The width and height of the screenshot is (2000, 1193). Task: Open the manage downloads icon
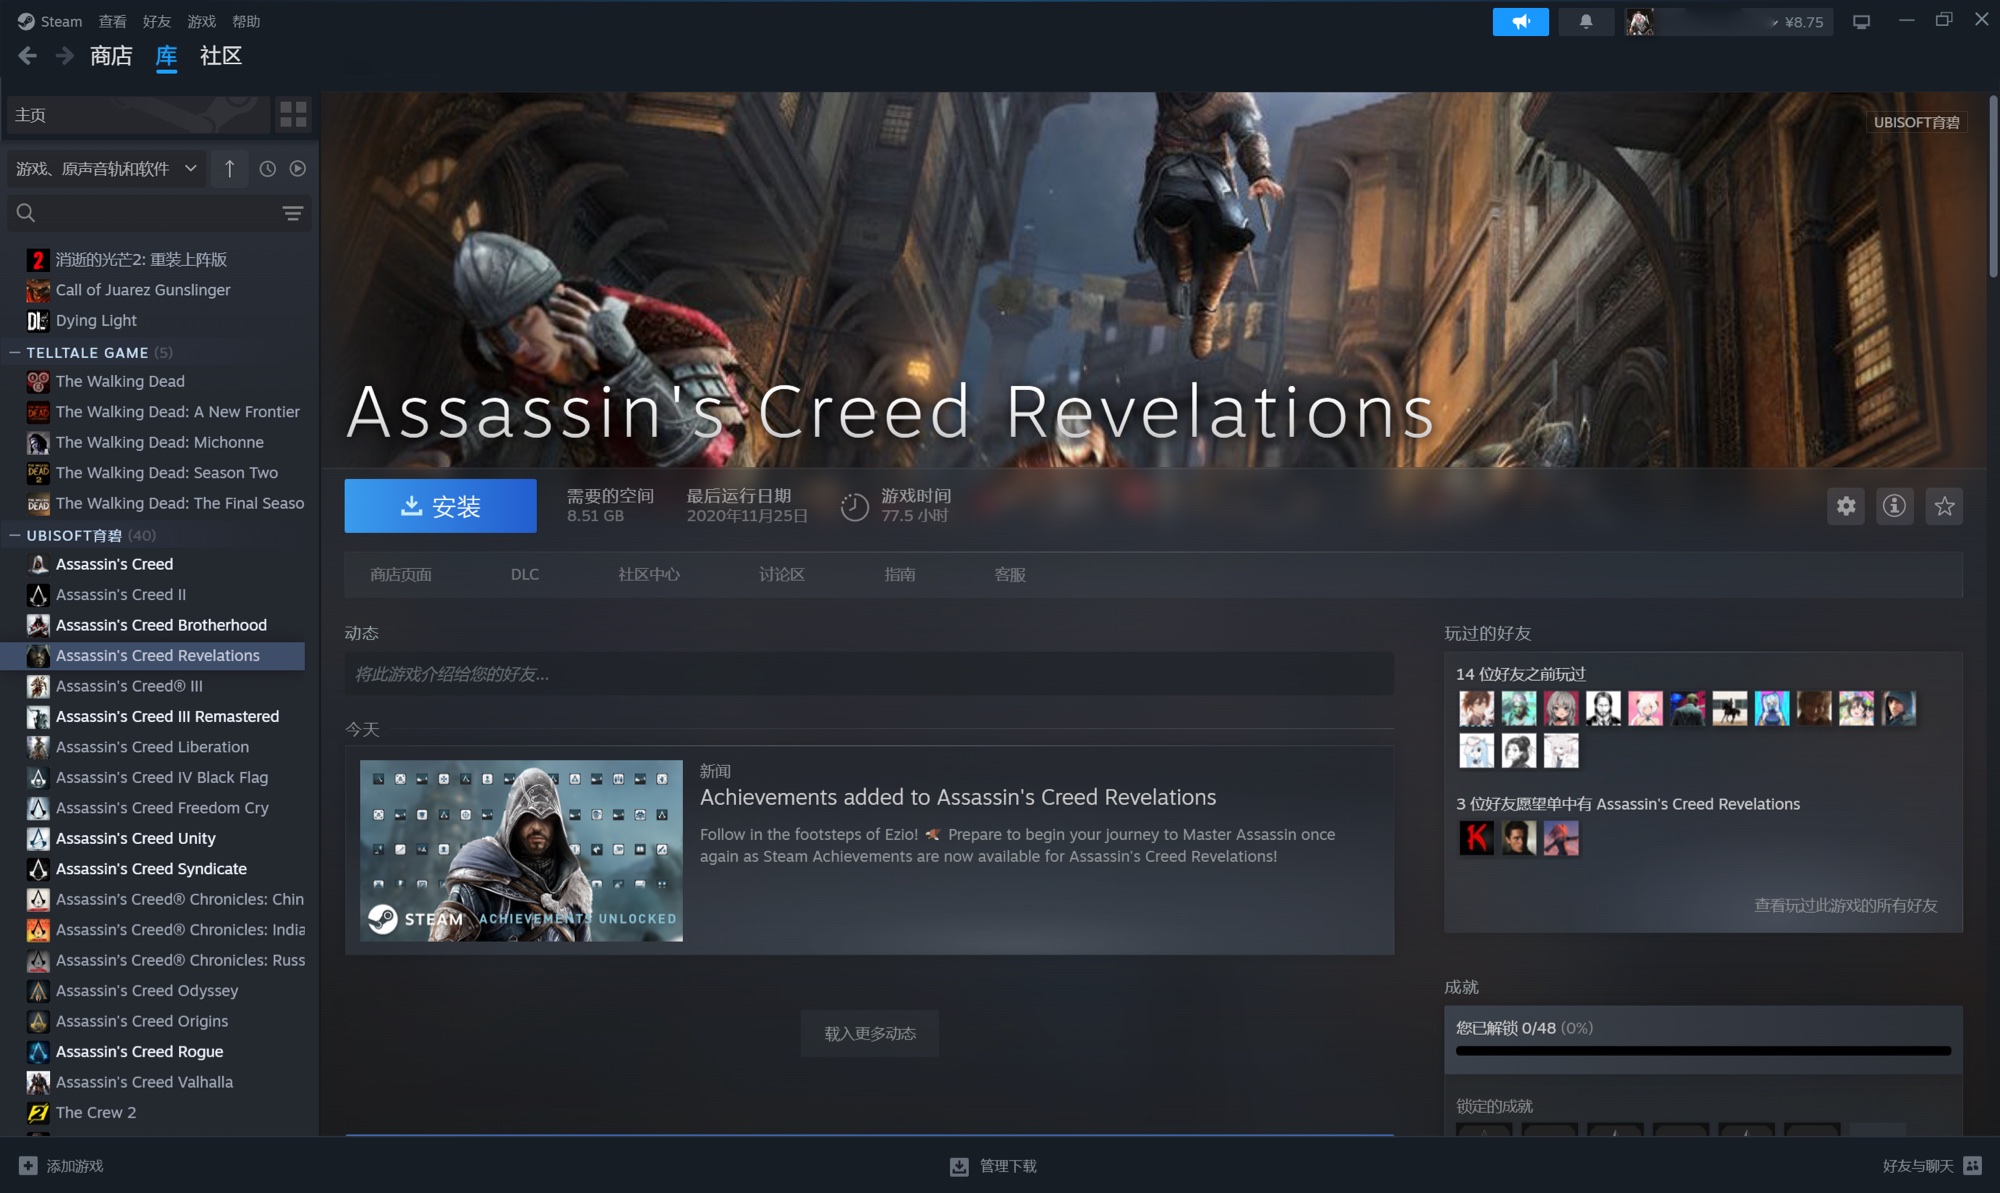[x=959, y=1166]
